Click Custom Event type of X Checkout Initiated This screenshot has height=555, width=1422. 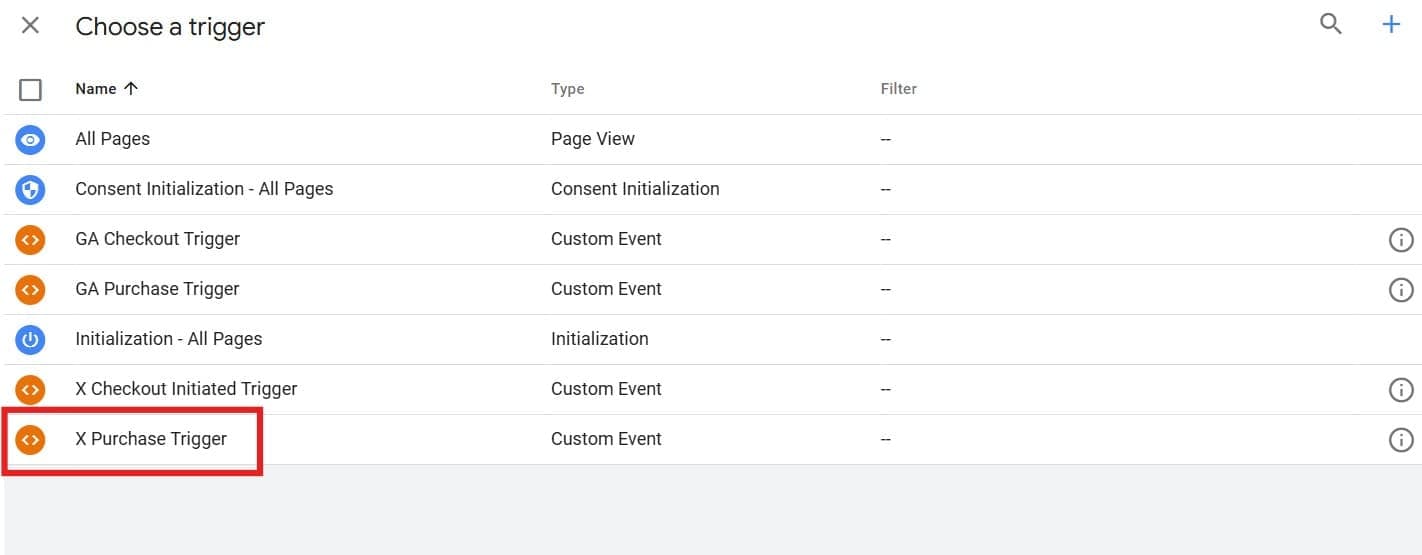click(x=606, y=389)
